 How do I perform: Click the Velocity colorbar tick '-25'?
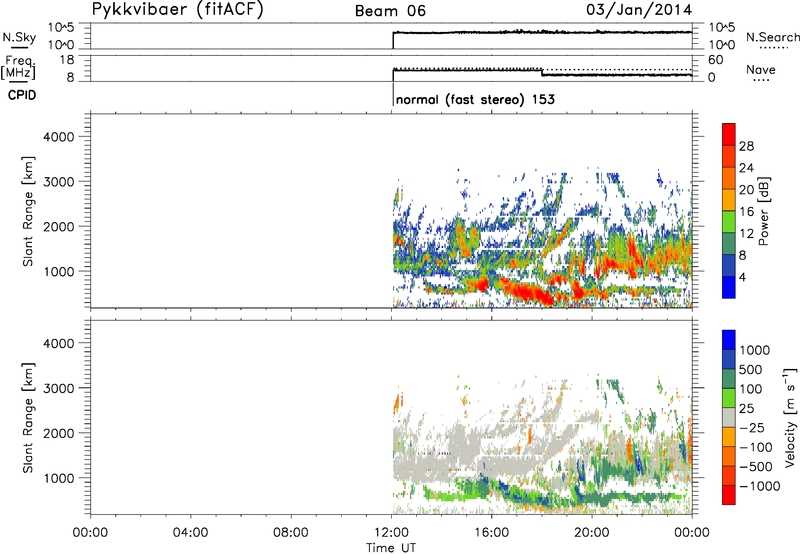(752, 427)
